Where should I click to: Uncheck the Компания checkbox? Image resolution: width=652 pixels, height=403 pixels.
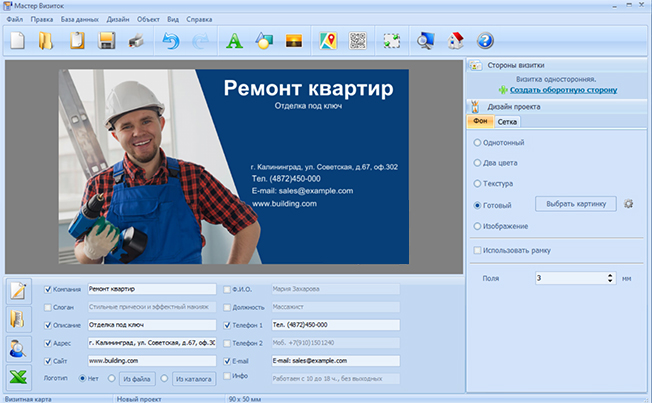tap(48, 289)
